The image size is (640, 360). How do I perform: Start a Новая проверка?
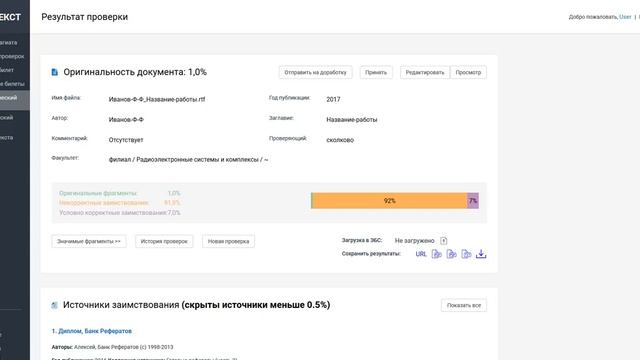pyautogui.click(x=229, y=241)
